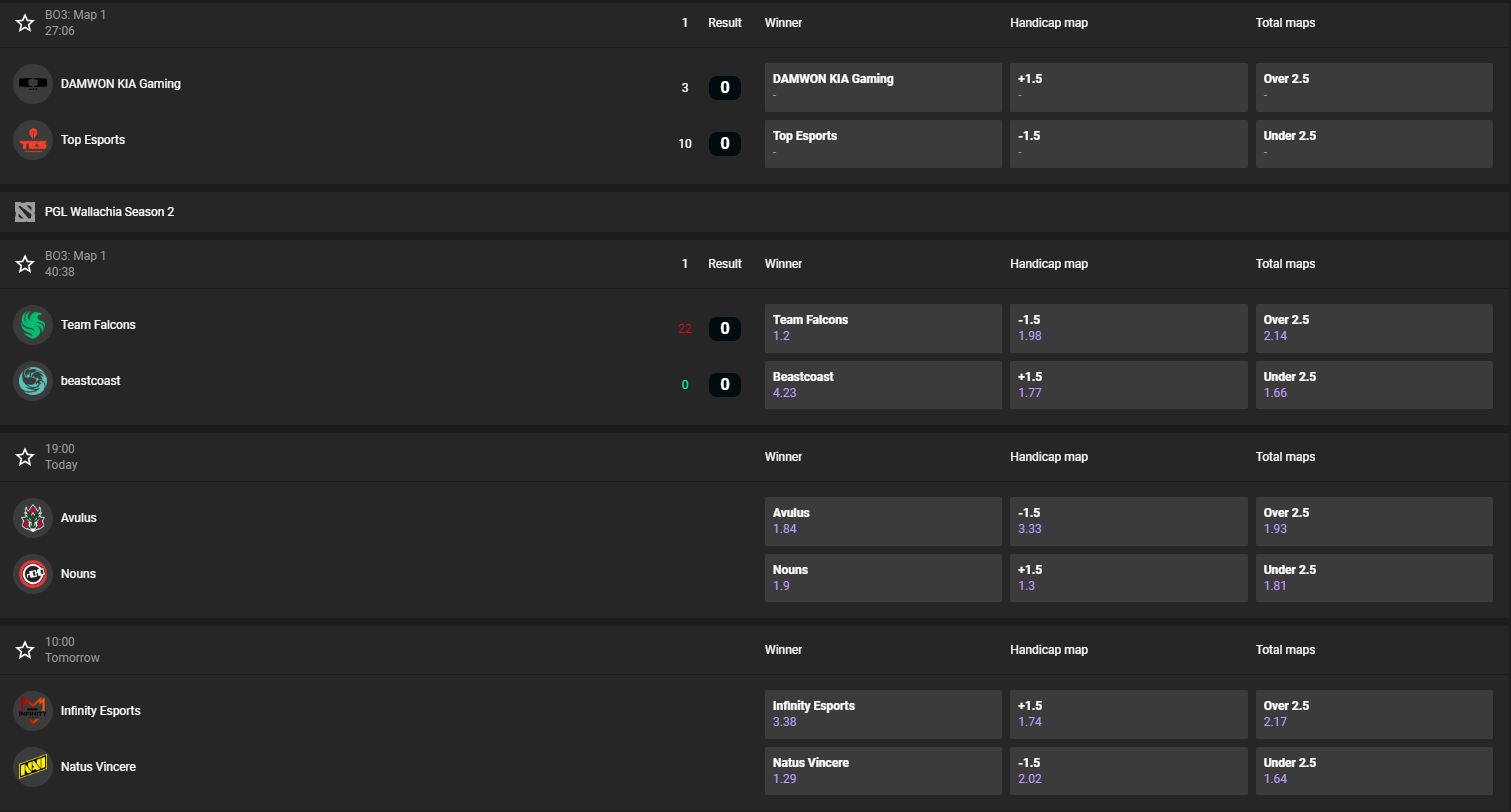
Task: Bet on Infinity Esports winner at 3.38
Action: [883, 714]
